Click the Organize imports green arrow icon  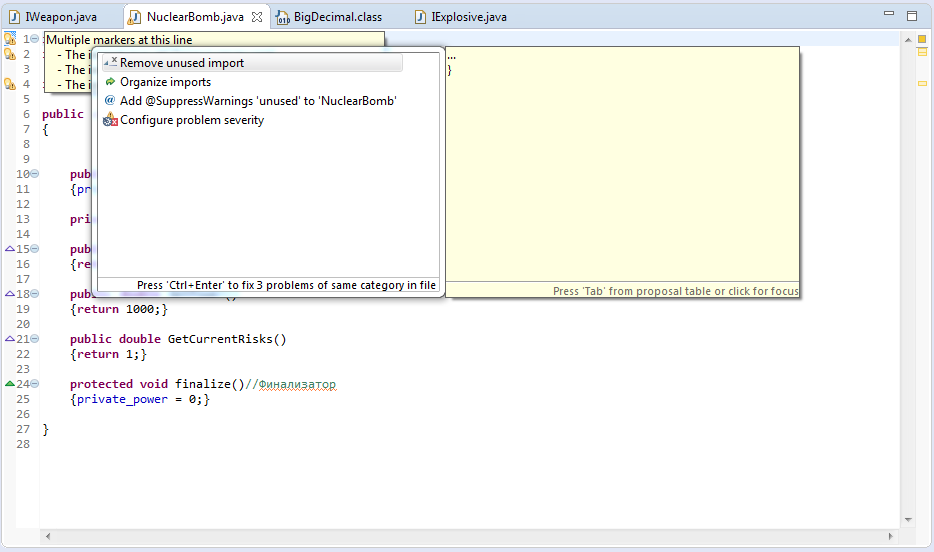coord(110,82)
